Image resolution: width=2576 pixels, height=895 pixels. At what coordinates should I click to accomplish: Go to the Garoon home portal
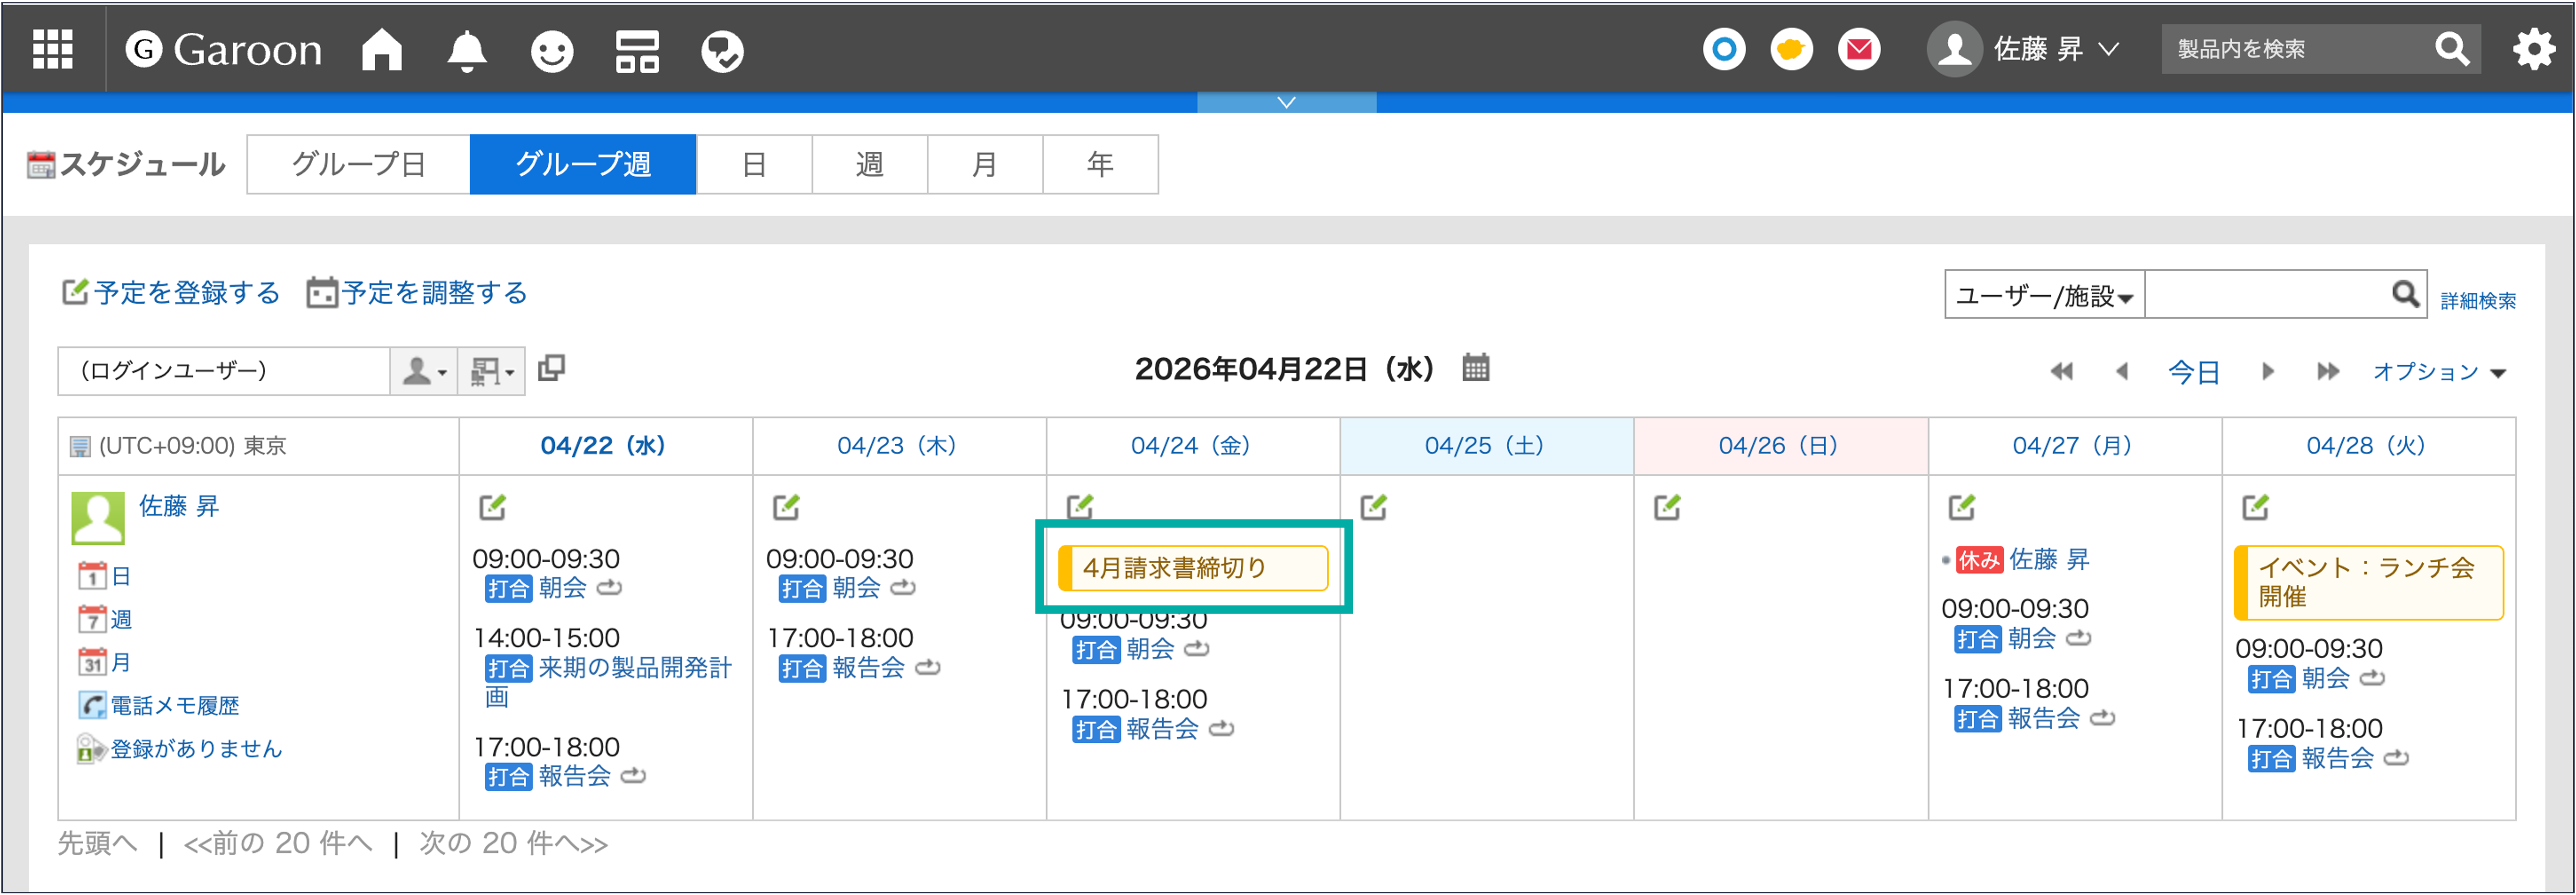coord(381,49)
